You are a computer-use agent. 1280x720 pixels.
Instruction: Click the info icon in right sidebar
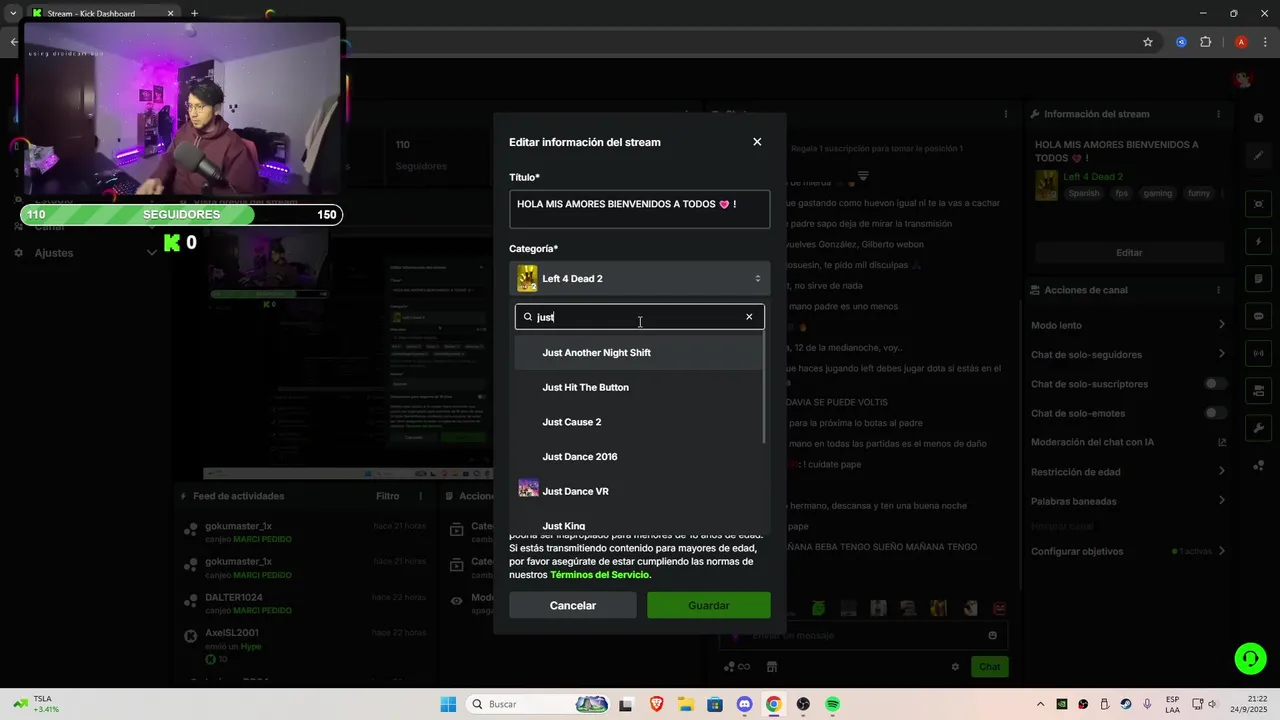(x=1258, y=118)
